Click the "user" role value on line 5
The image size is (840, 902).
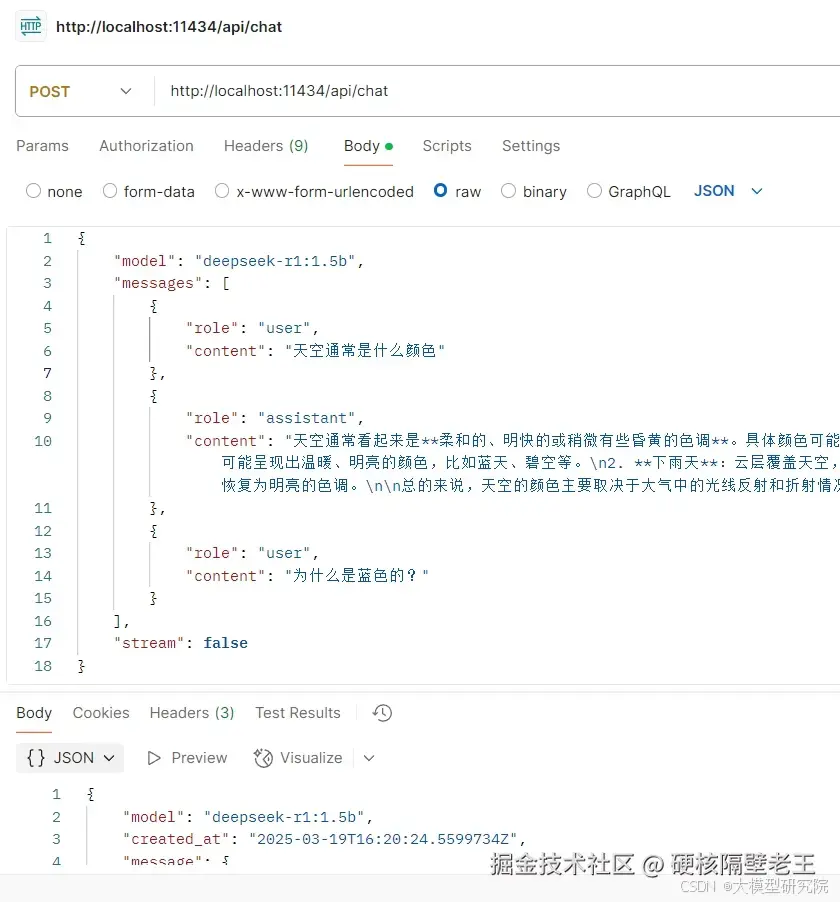point(284,328)
